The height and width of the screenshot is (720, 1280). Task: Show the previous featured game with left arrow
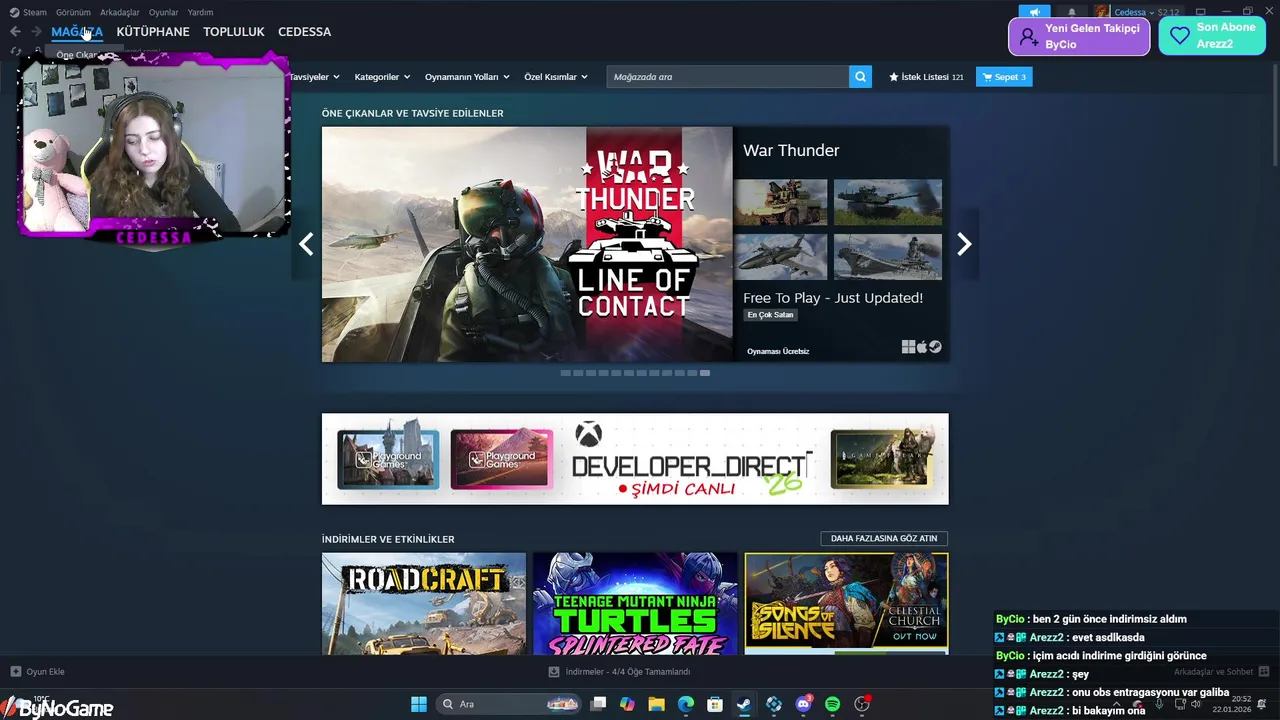(306, 244)
